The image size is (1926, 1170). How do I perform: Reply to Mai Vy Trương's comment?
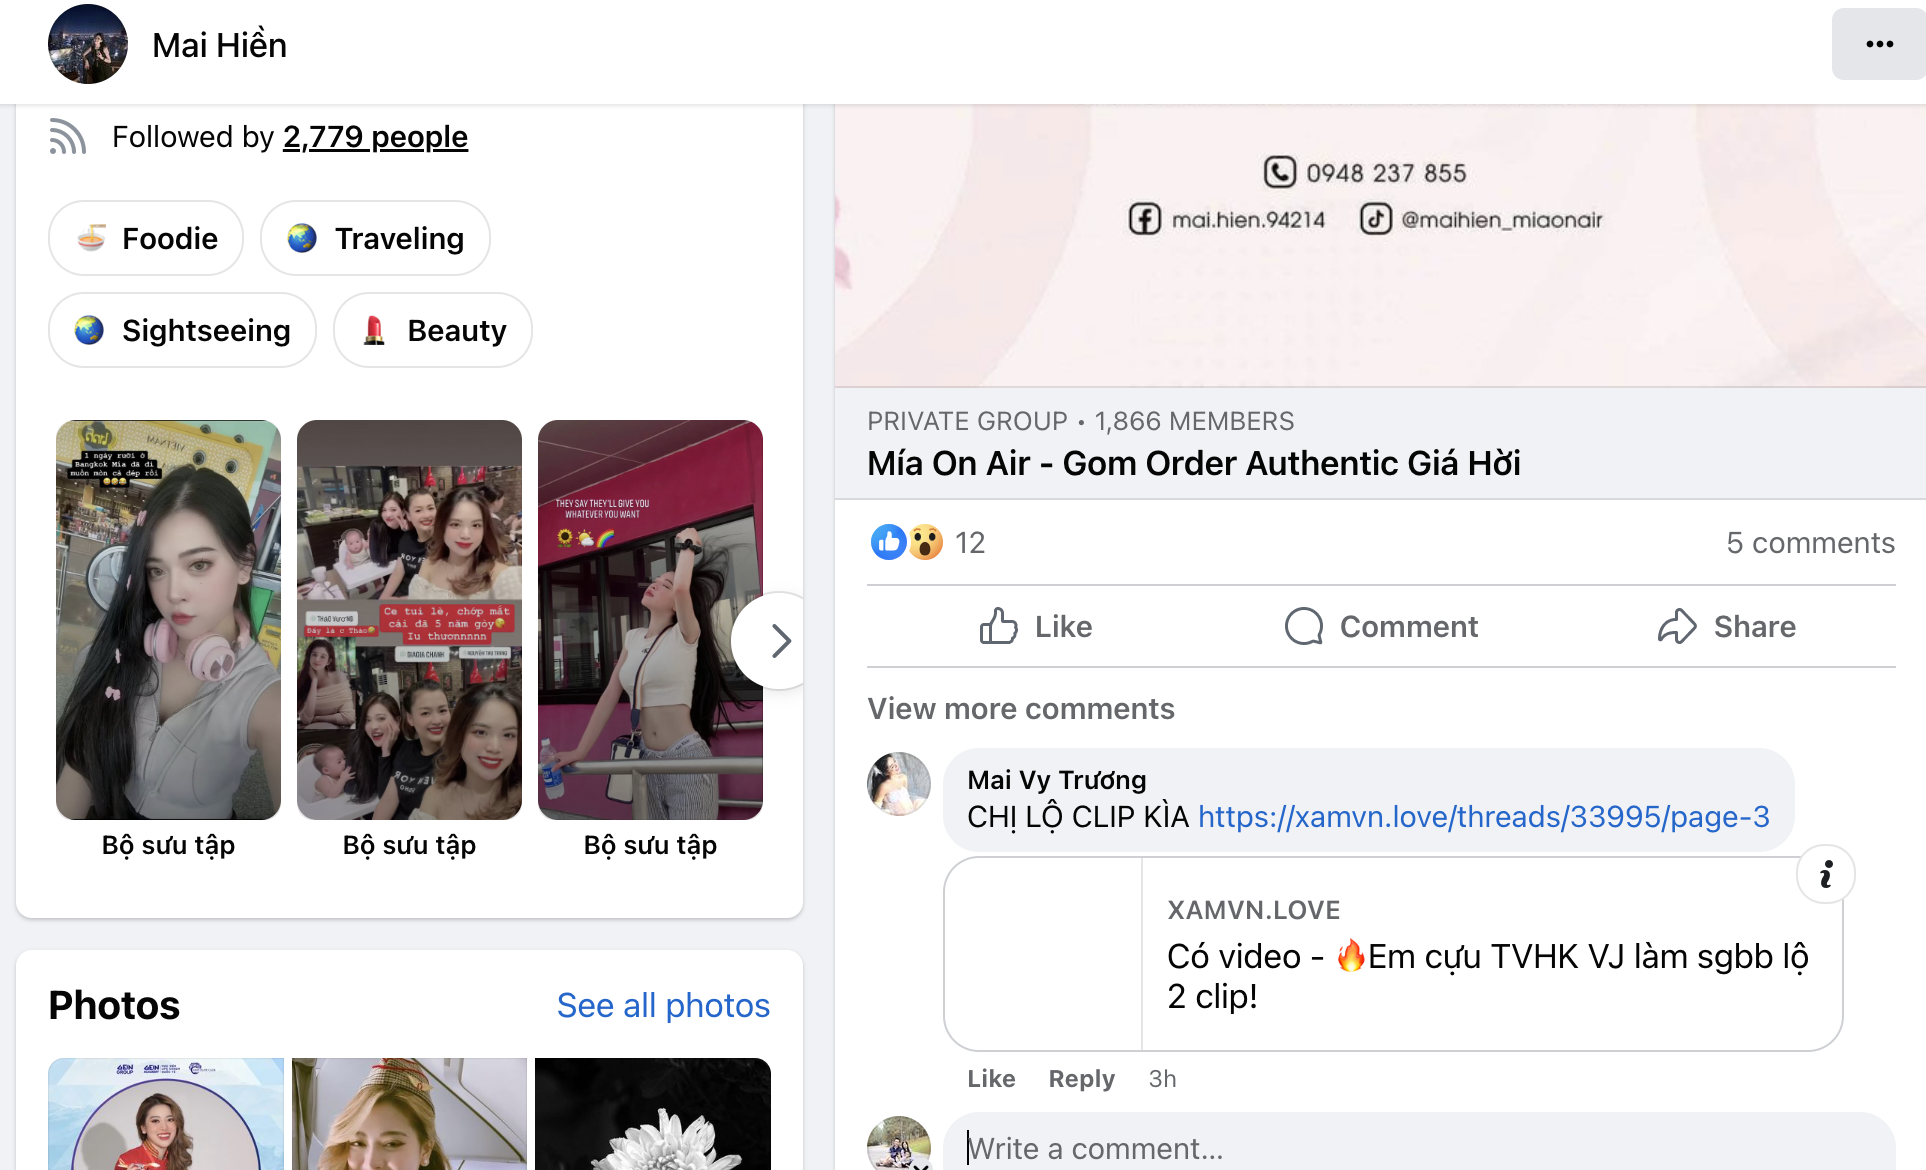coord(1080,1079)
